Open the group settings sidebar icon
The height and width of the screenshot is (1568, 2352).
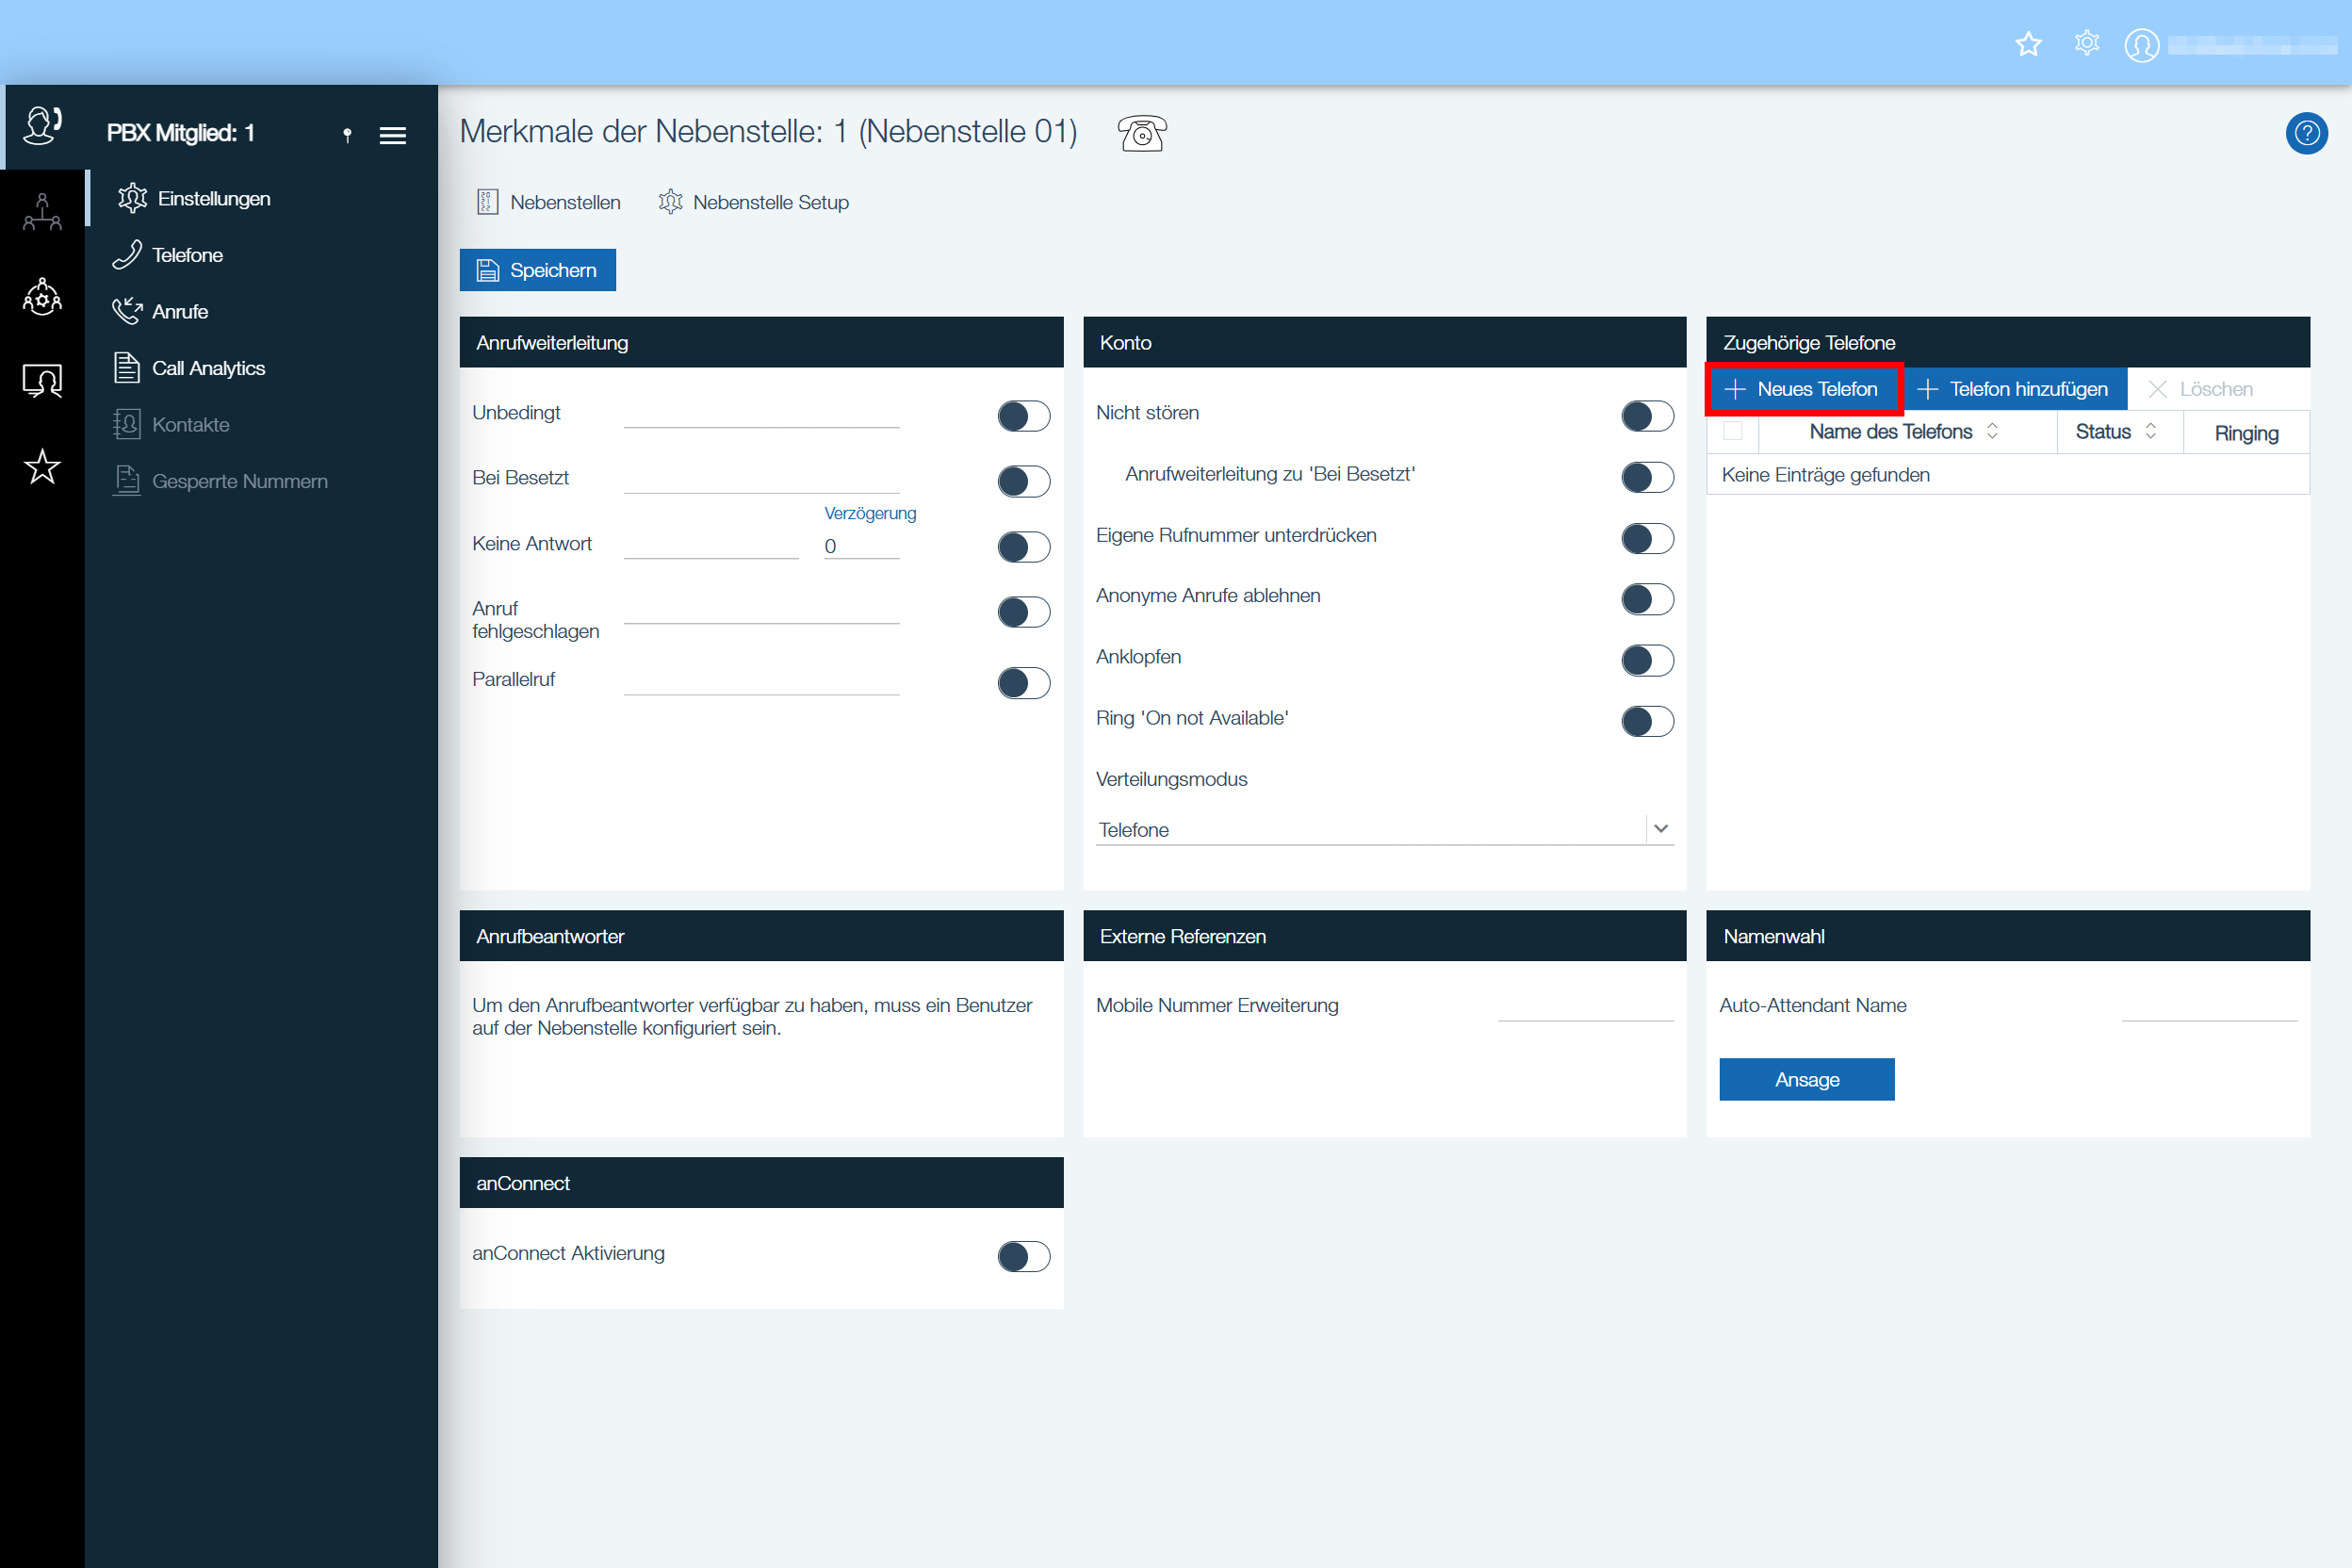pos(42,297)
